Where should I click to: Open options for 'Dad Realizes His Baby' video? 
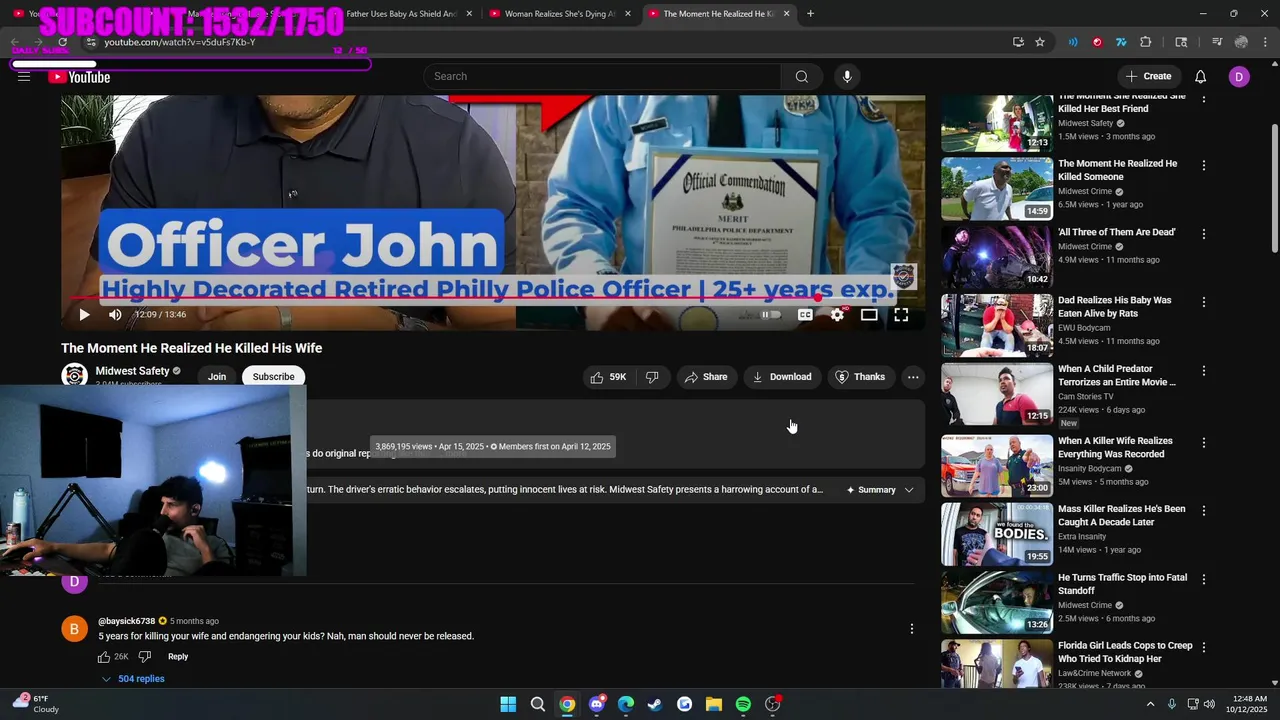(1203, 302)
